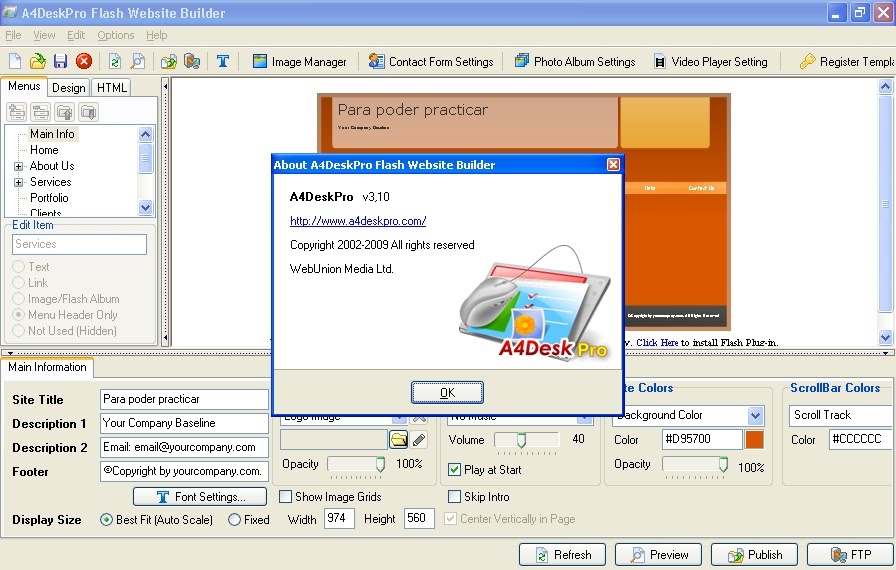Open the Help menu
The image size is (896, 570).
[x=157, y=35]
